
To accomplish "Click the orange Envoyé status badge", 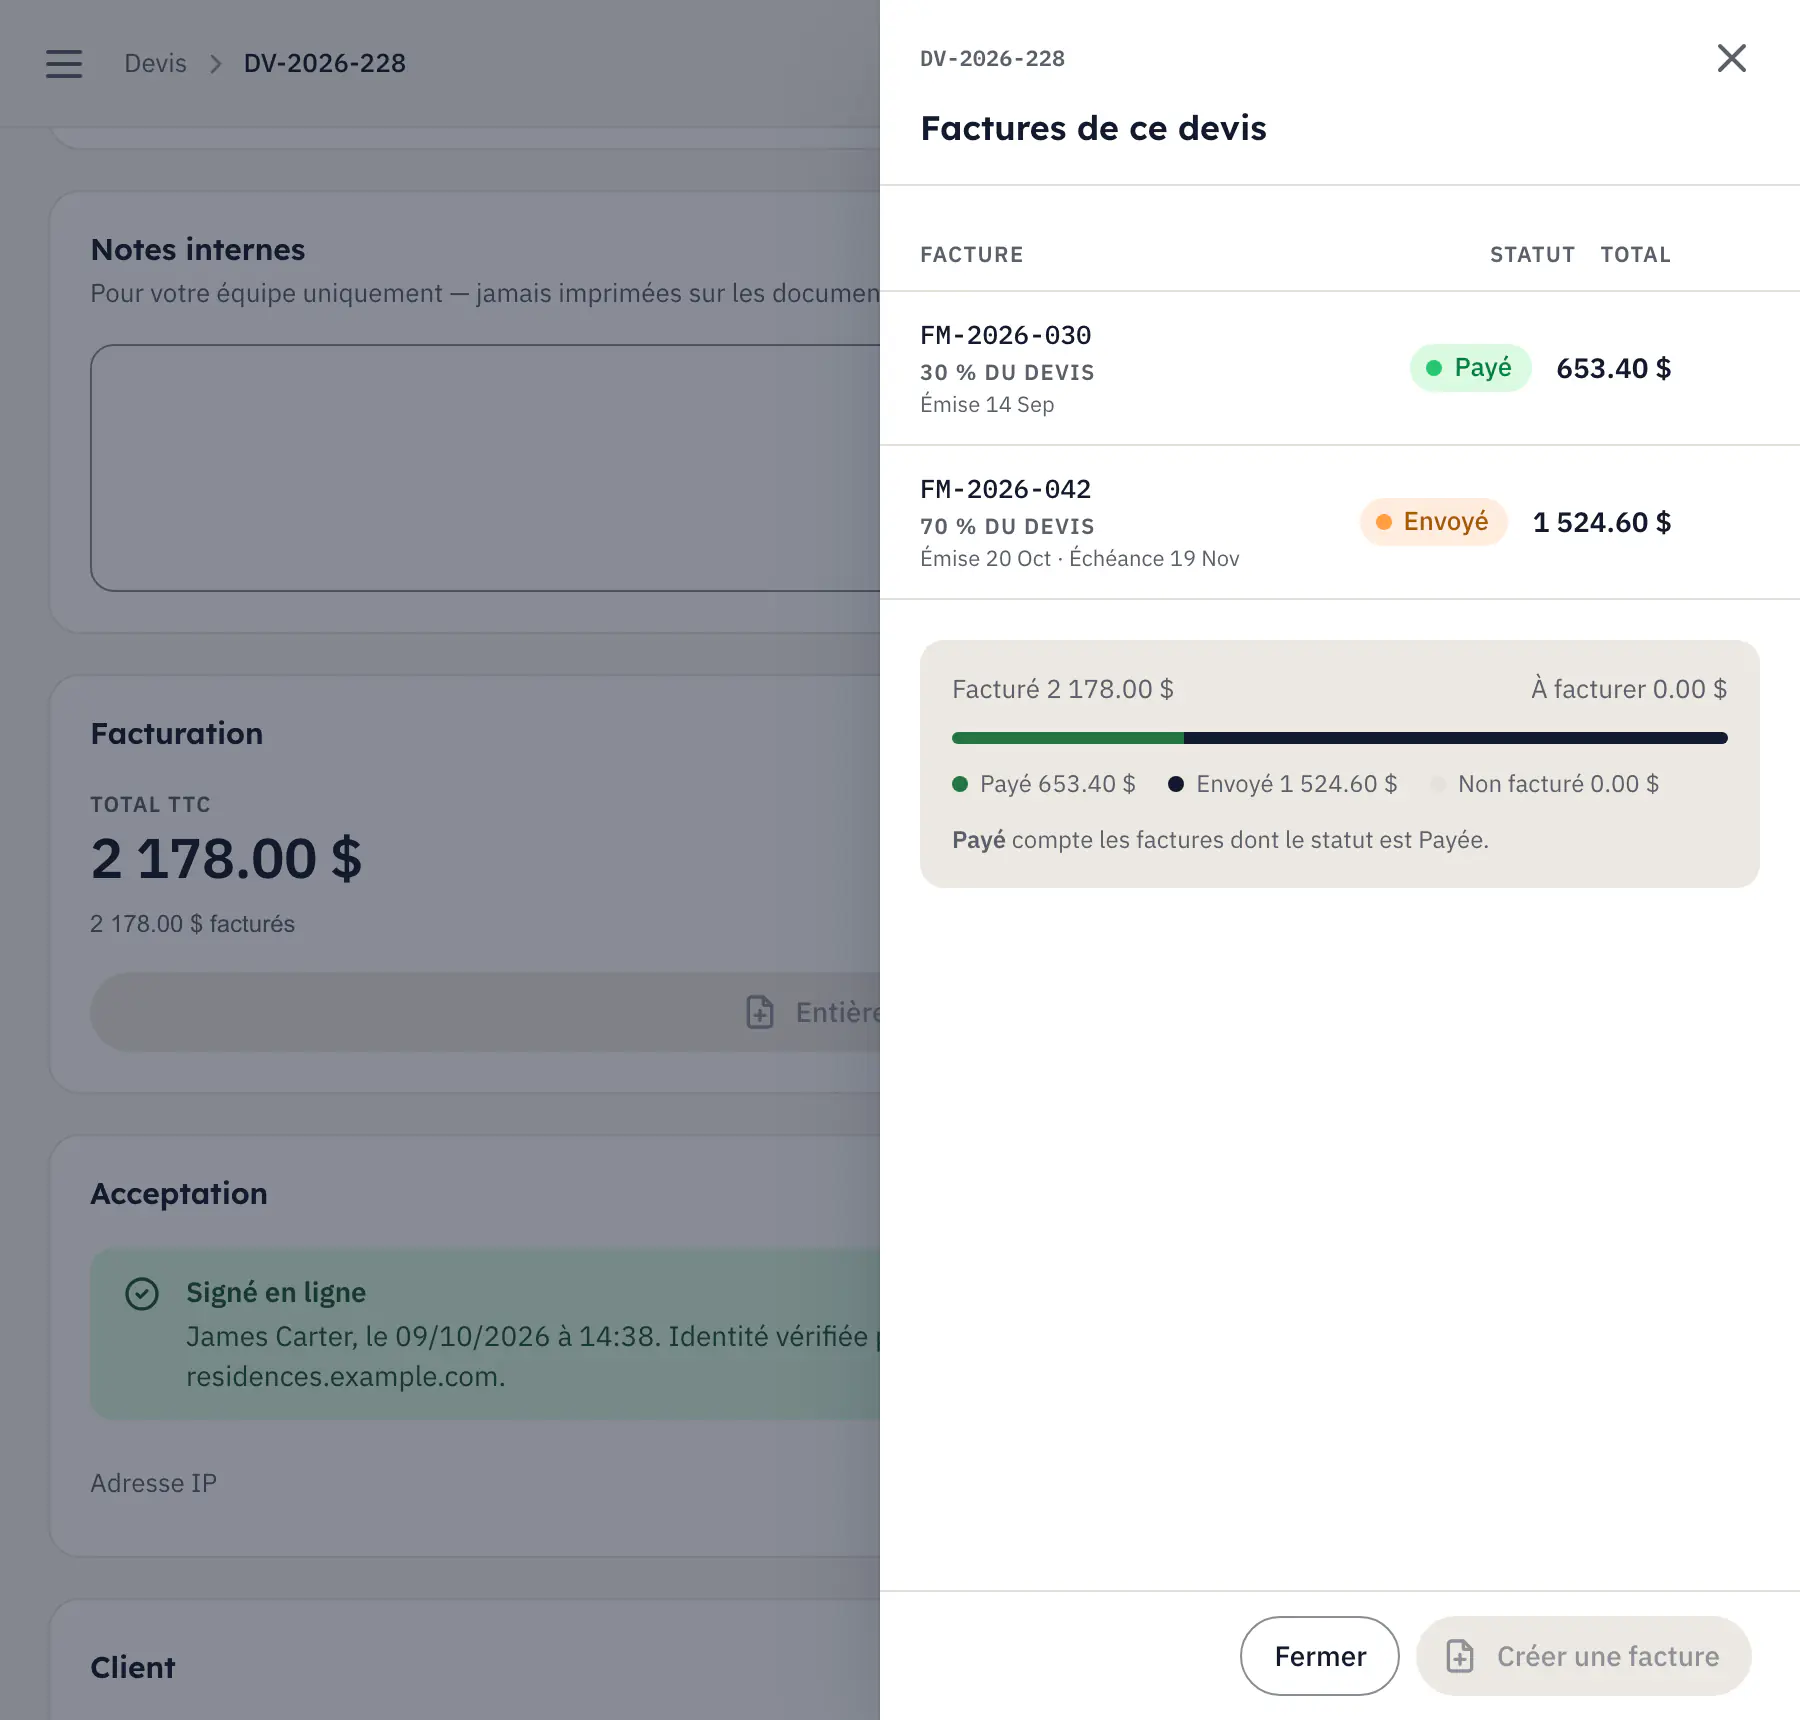I will 1433,522.
